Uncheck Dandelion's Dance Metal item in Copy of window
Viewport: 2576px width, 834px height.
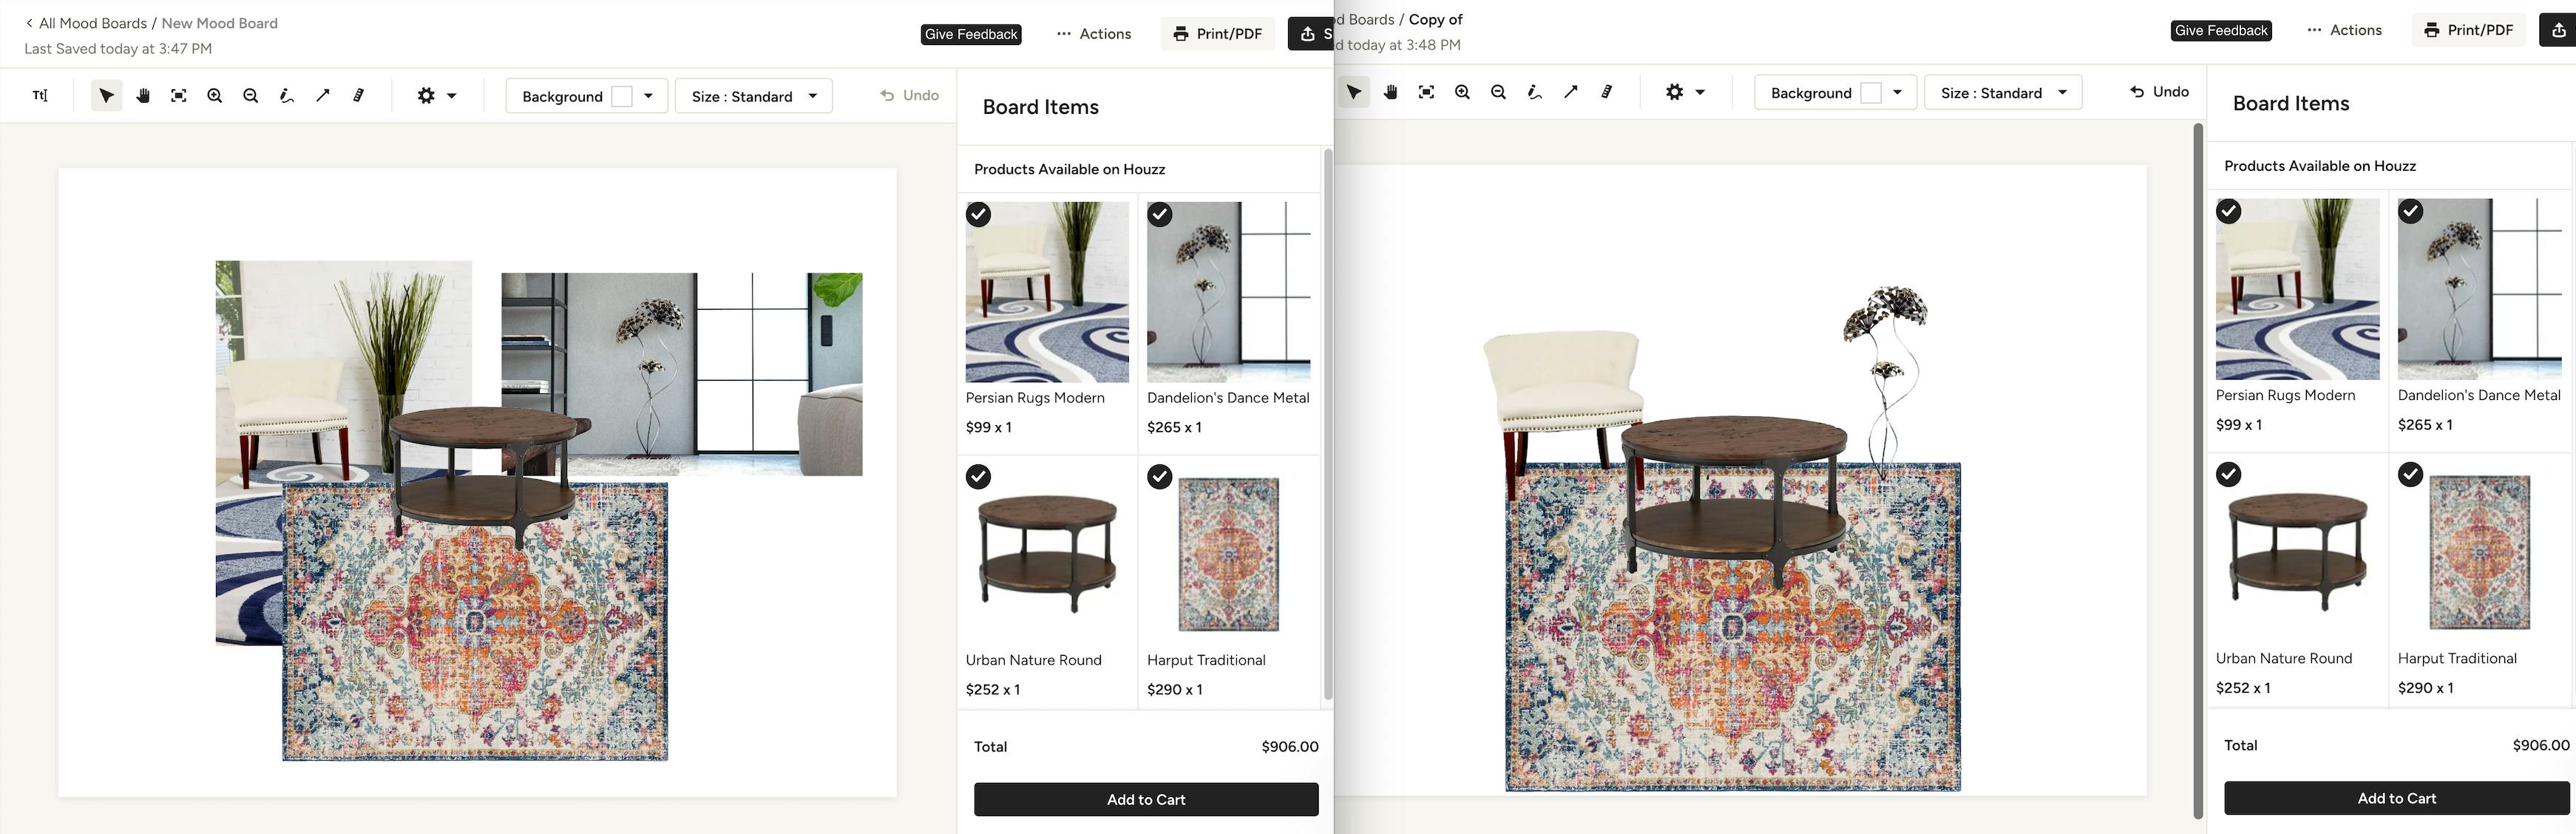tap(2411, 211)
